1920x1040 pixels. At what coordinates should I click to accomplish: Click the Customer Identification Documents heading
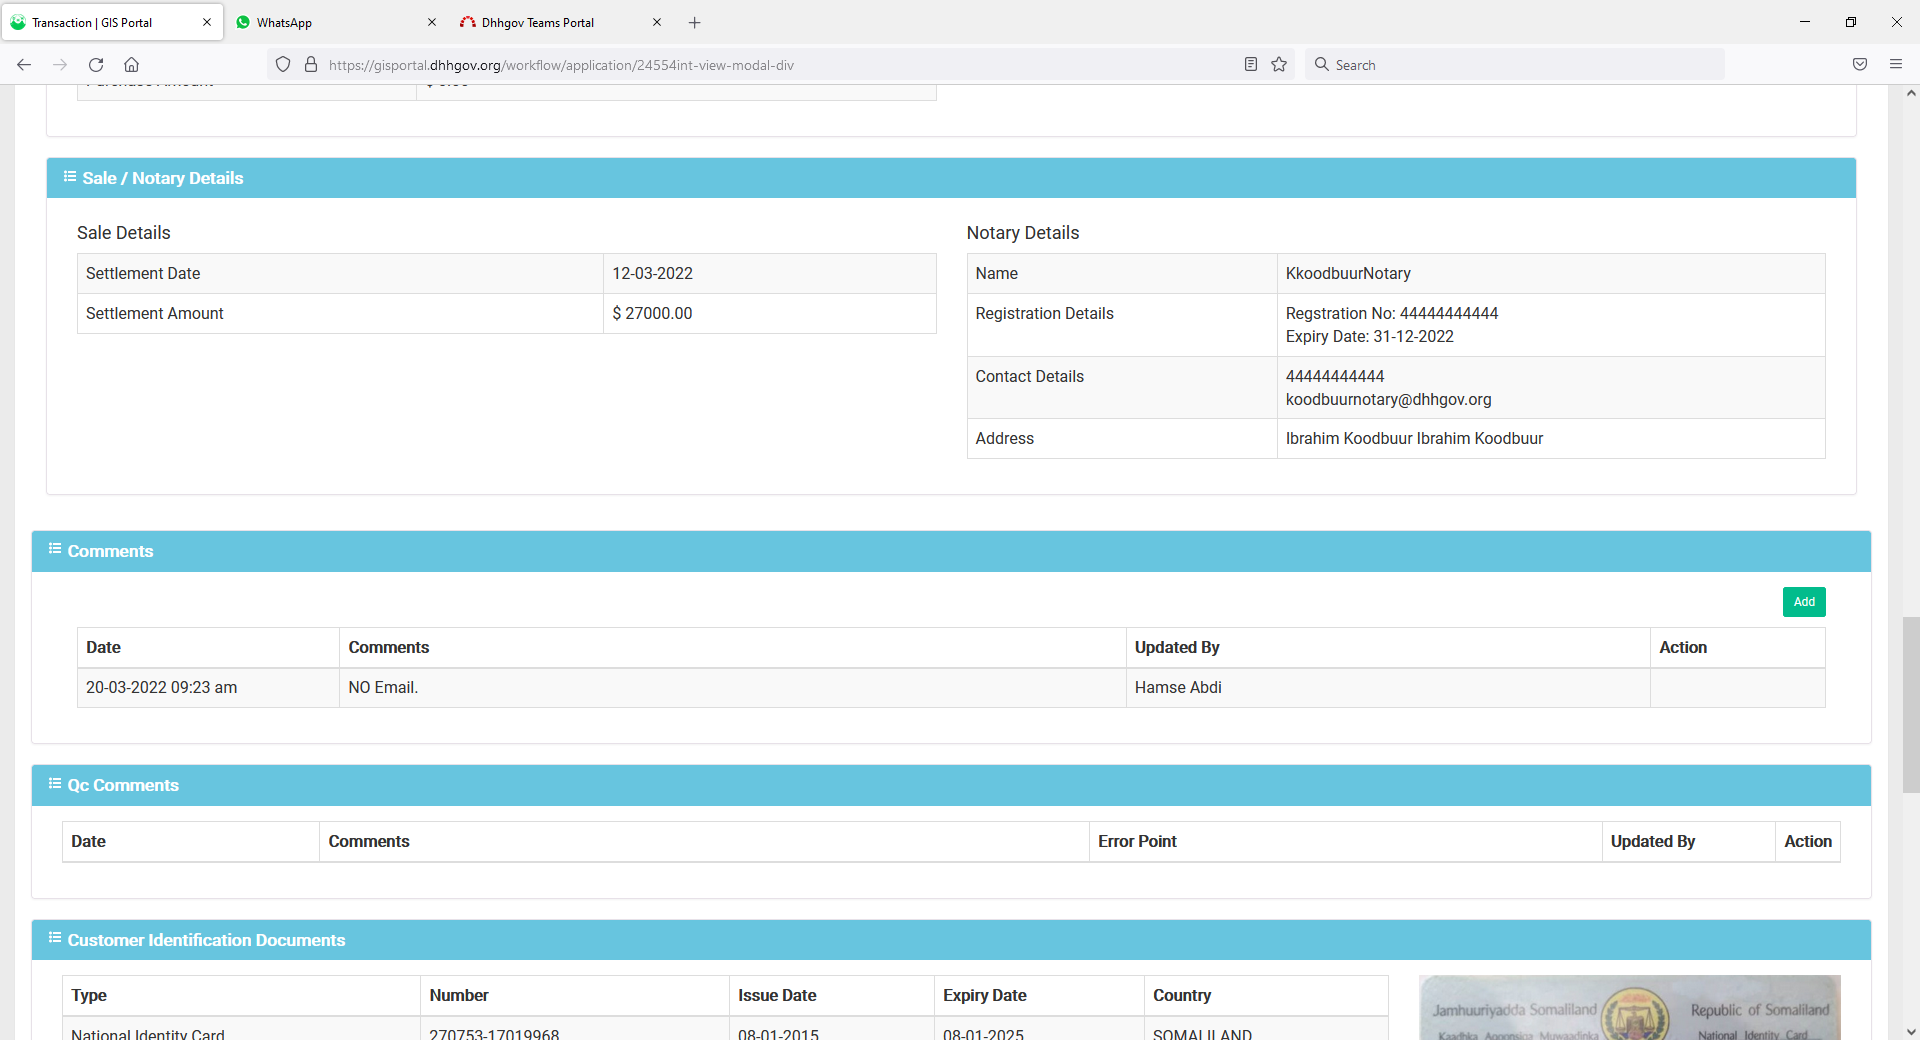(x=206, y=940)
